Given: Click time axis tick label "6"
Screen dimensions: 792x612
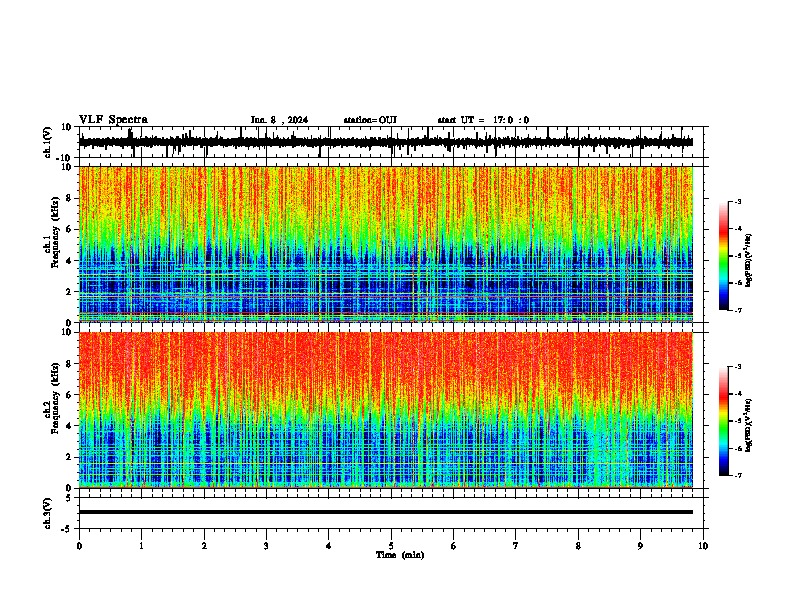Looking at the screenshot, I should 453,546.
